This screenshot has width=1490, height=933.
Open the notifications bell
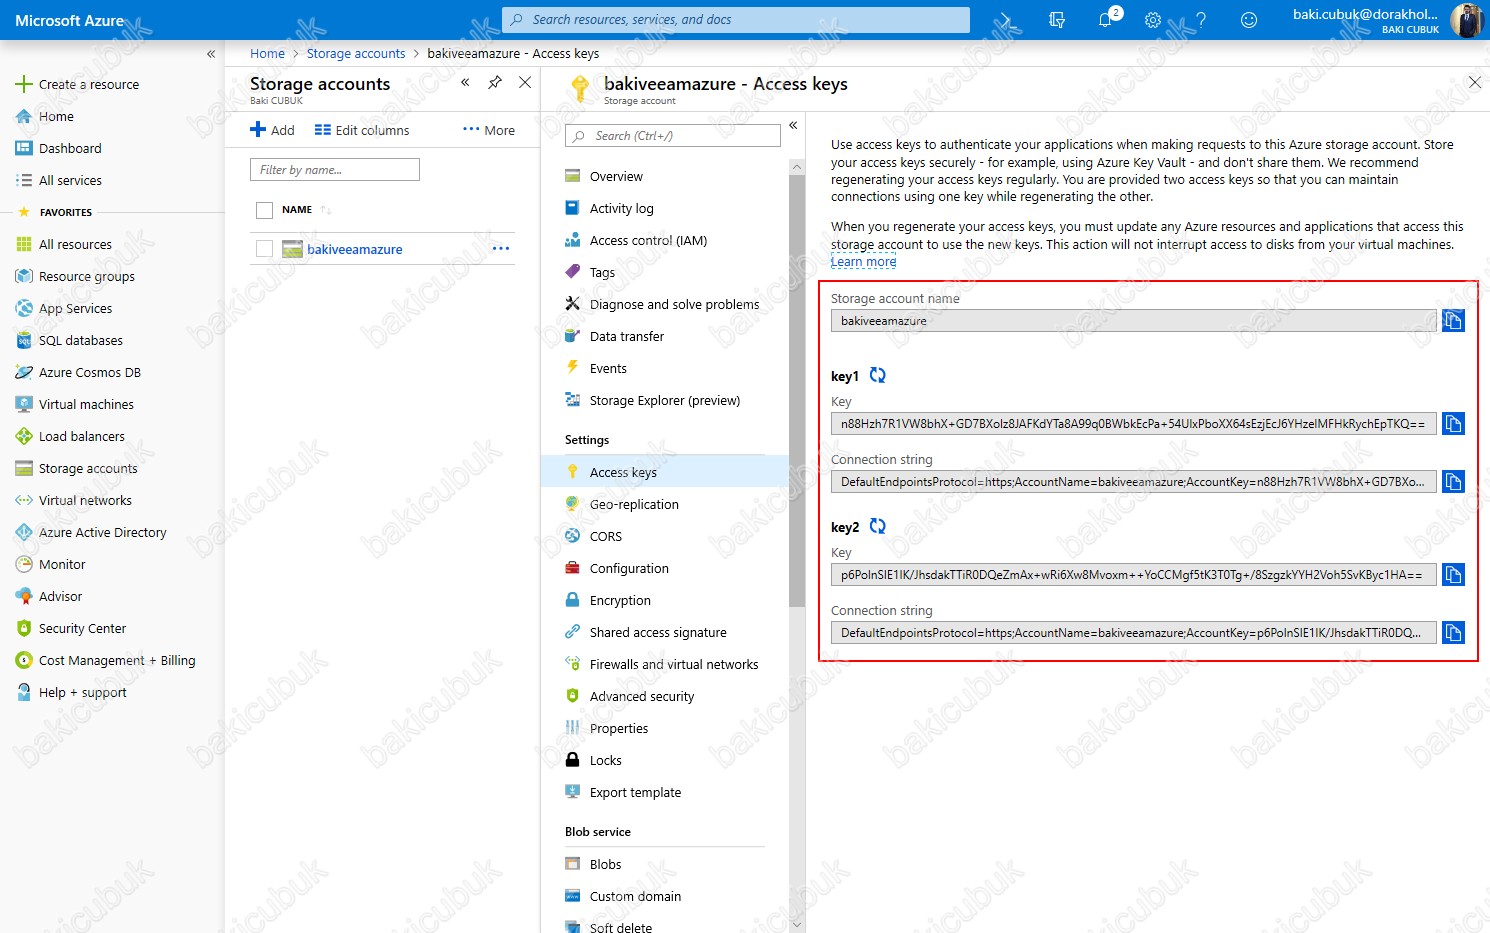coord(1105,20)
